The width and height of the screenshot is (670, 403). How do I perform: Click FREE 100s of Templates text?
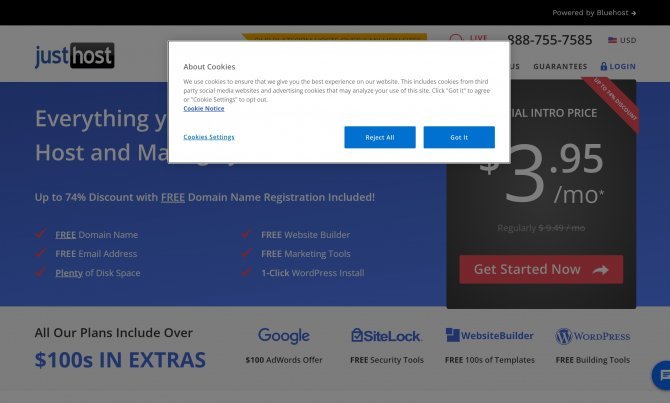pyautogui.click(x=490, y=360)
